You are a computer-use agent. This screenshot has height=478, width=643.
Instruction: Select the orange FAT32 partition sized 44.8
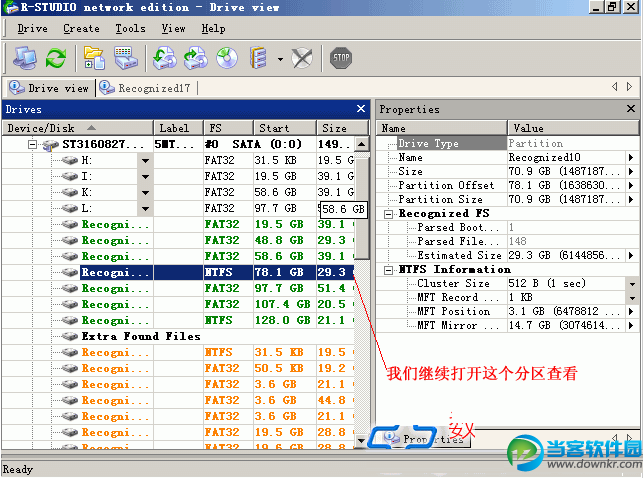(178, 401)
